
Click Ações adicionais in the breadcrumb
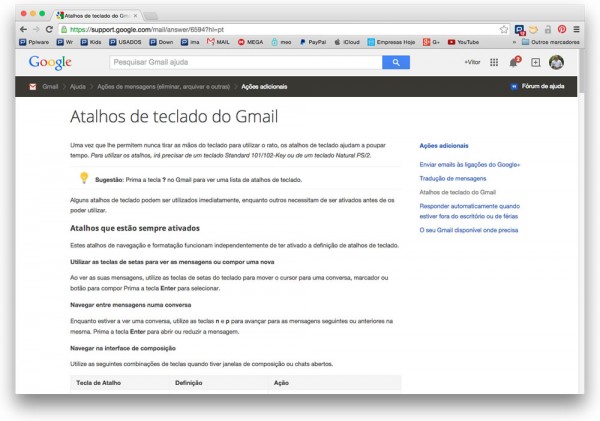click(x=264, y=87)
